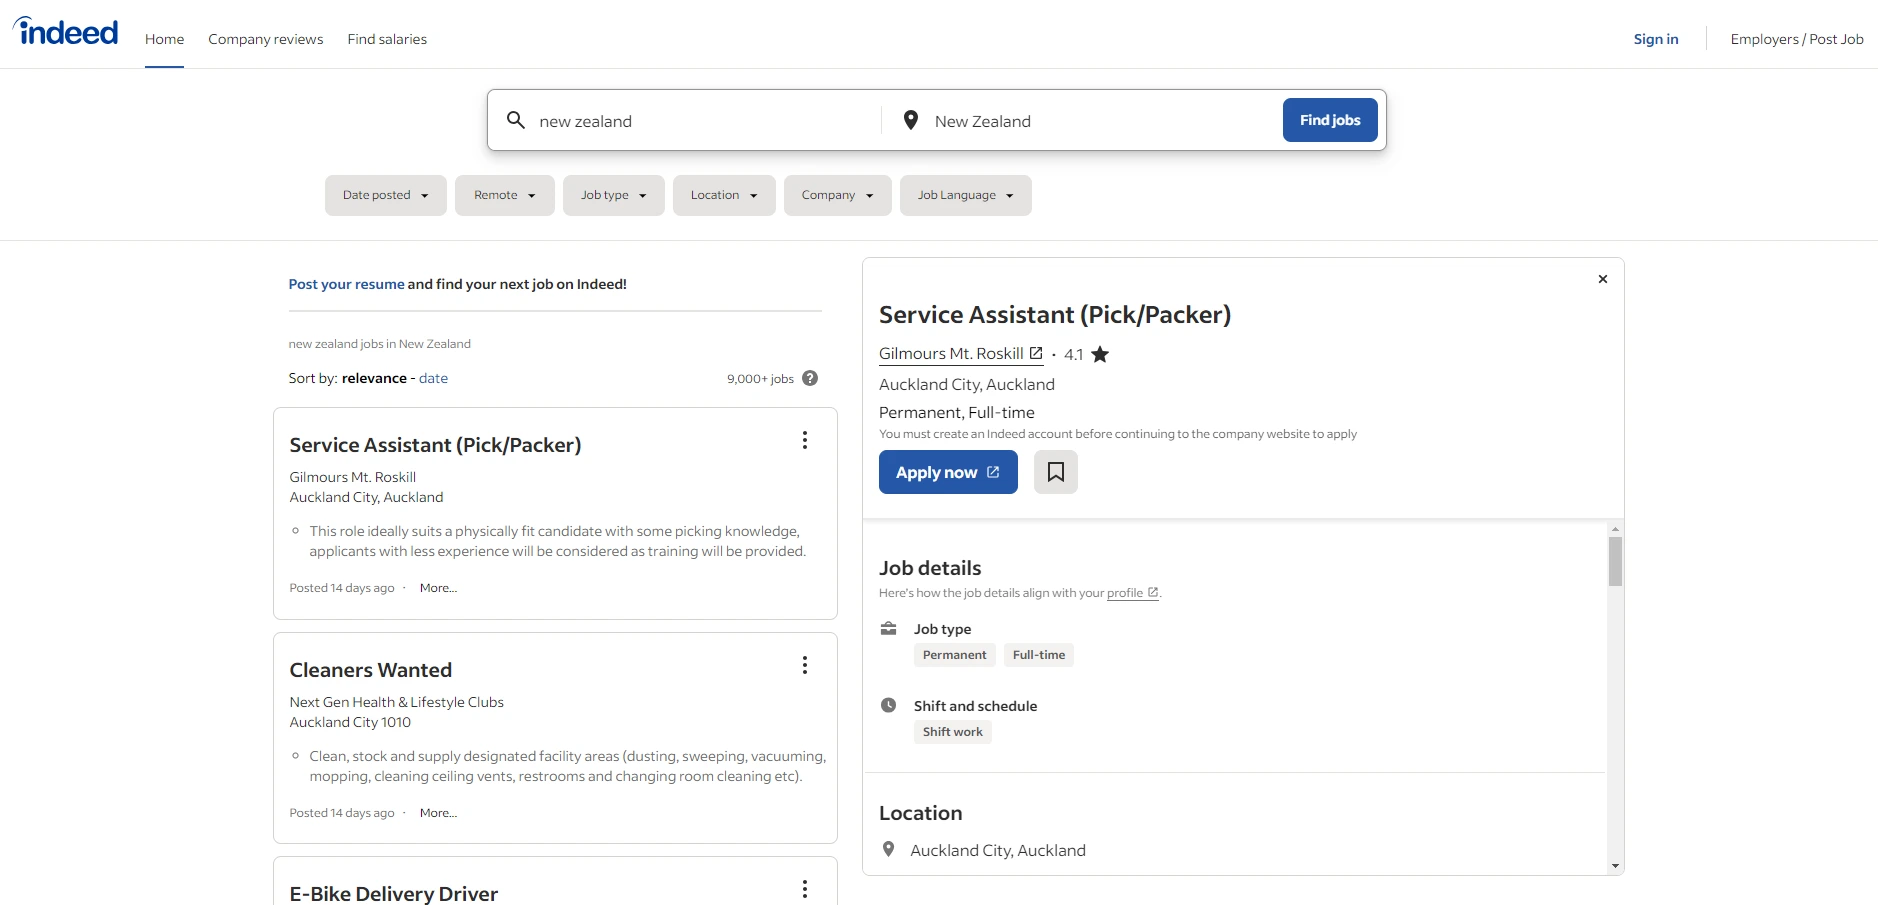Open the Job Language filter
This screenshot has height=905, width=1878.
(x=966, y=195)
